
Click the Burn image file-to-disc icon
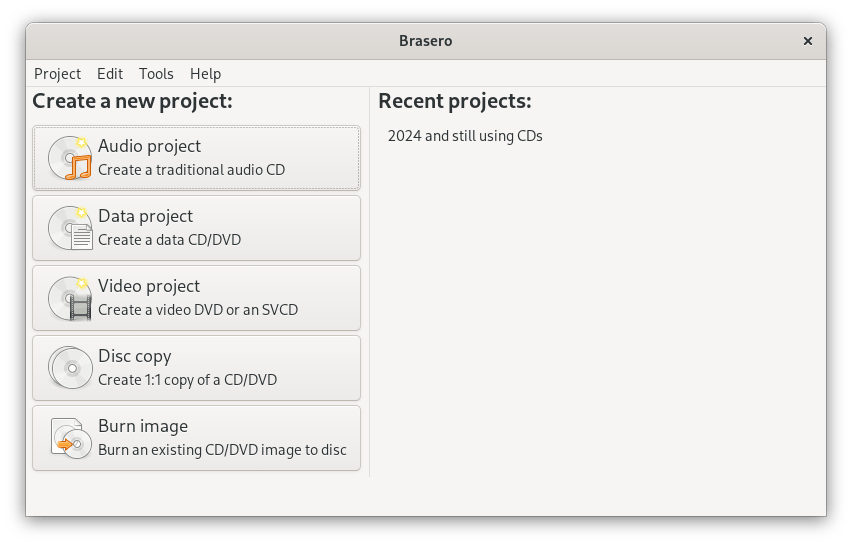click(70, 438)
